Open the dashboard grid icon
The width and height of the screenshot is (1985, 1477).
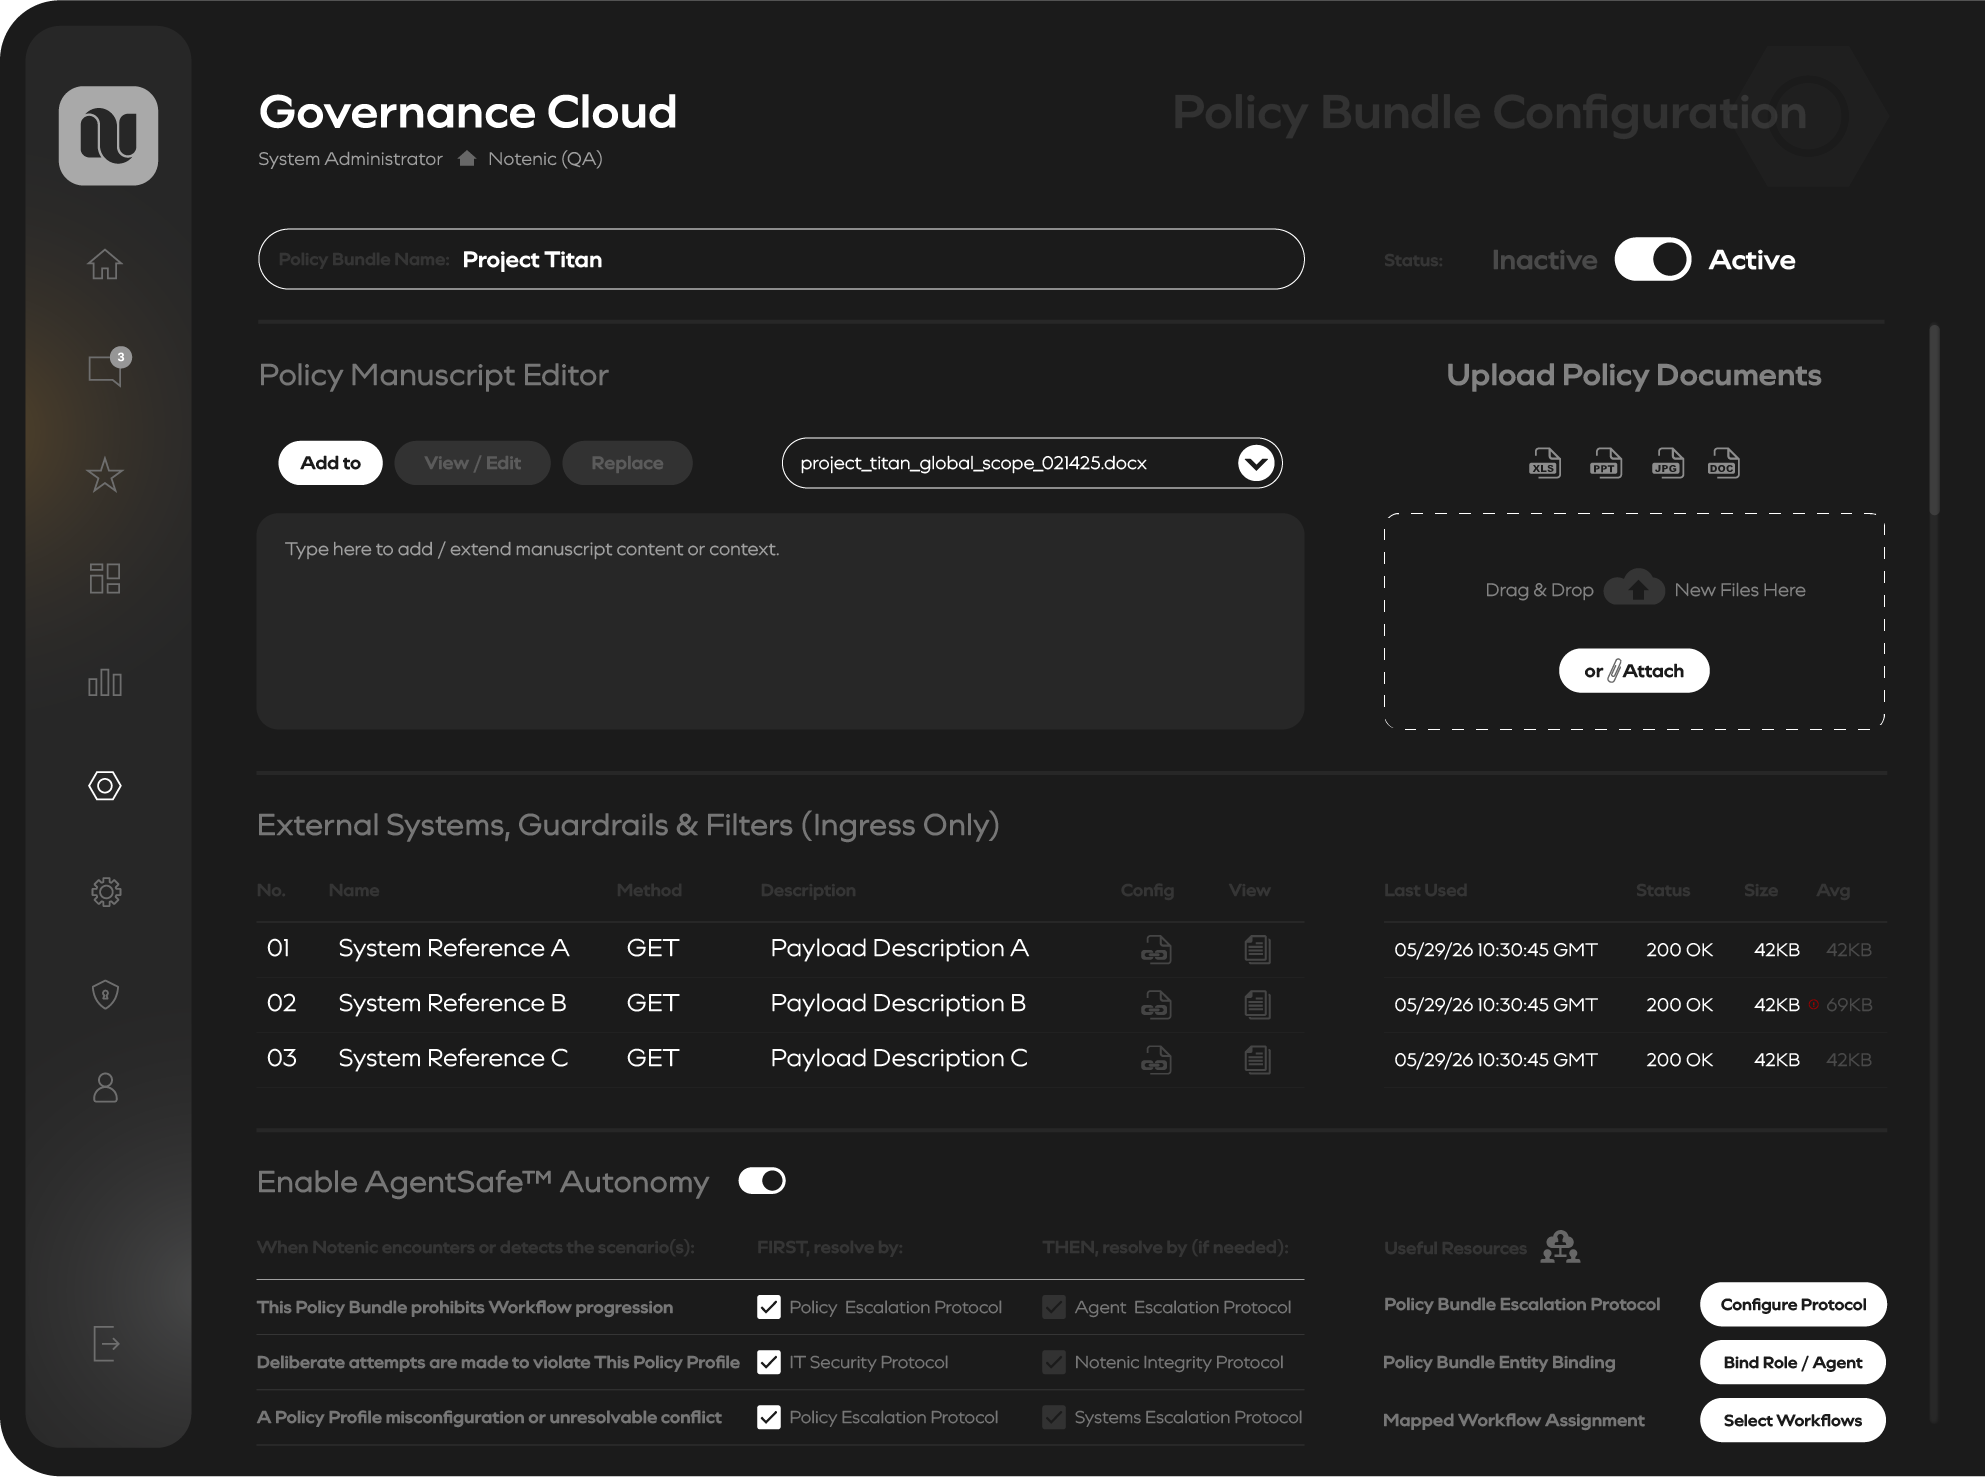point(105,578)
